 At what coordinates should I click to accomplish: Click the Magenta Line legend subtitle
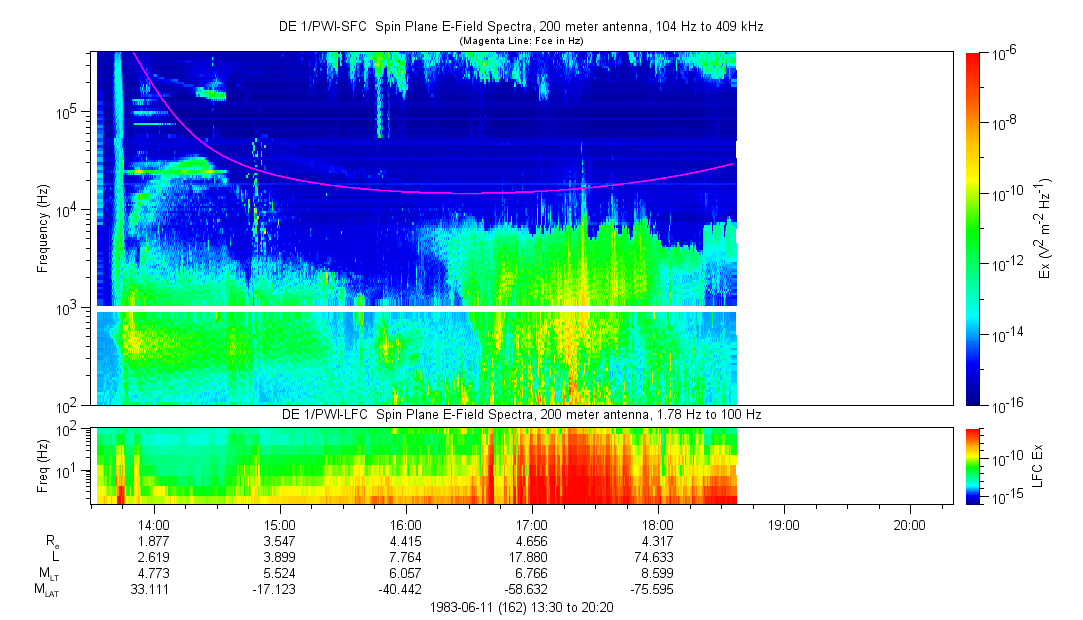pyautogui.click(x=521, y=41)
